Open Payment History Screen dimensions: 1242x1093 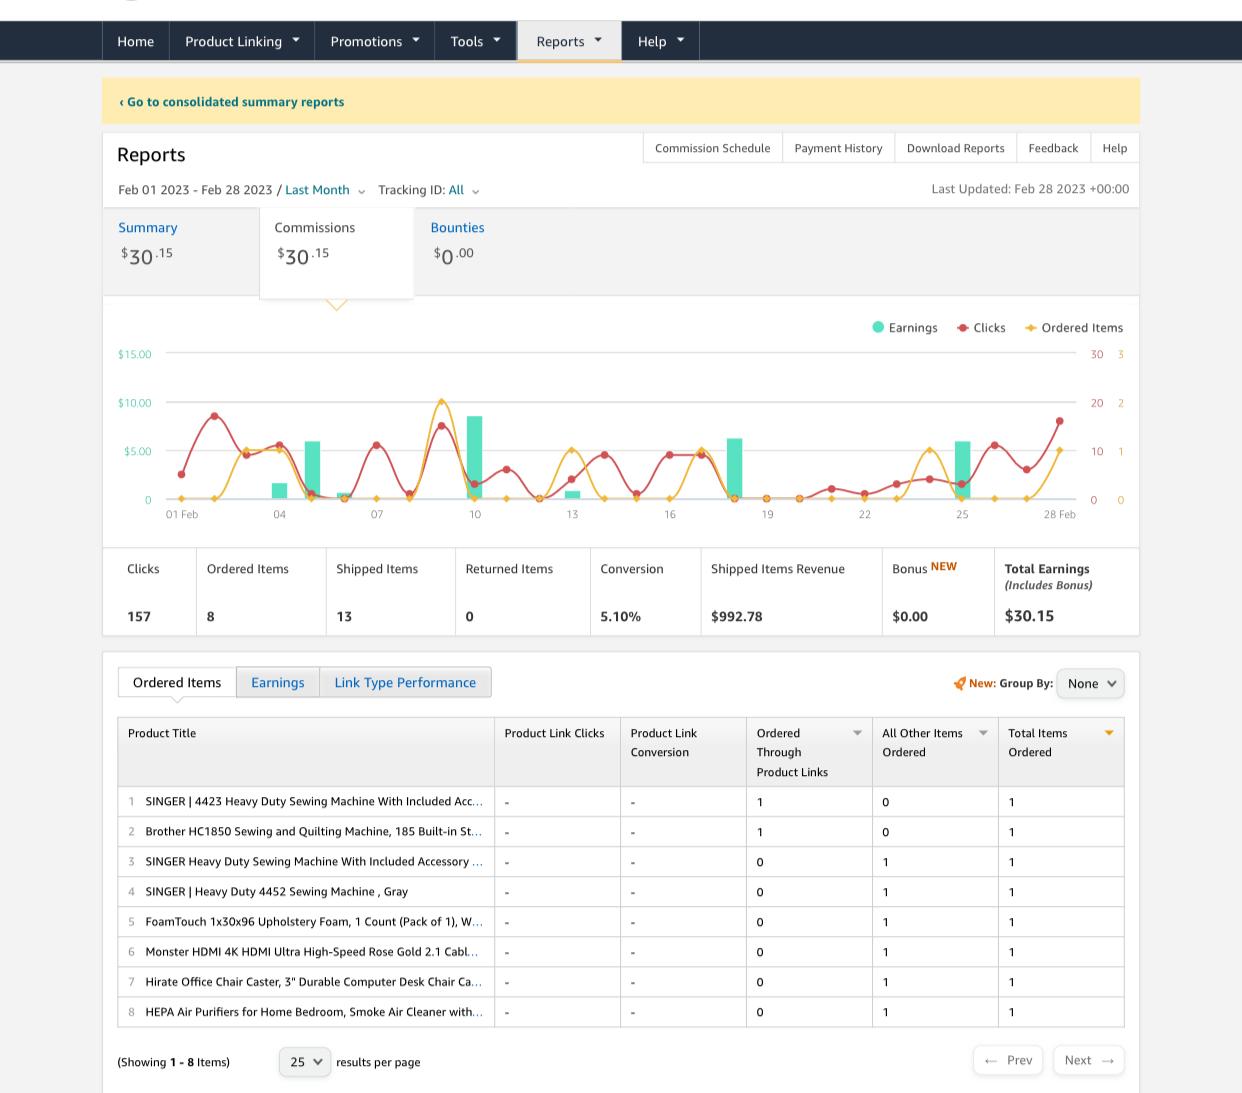click(x=839, y=148)
